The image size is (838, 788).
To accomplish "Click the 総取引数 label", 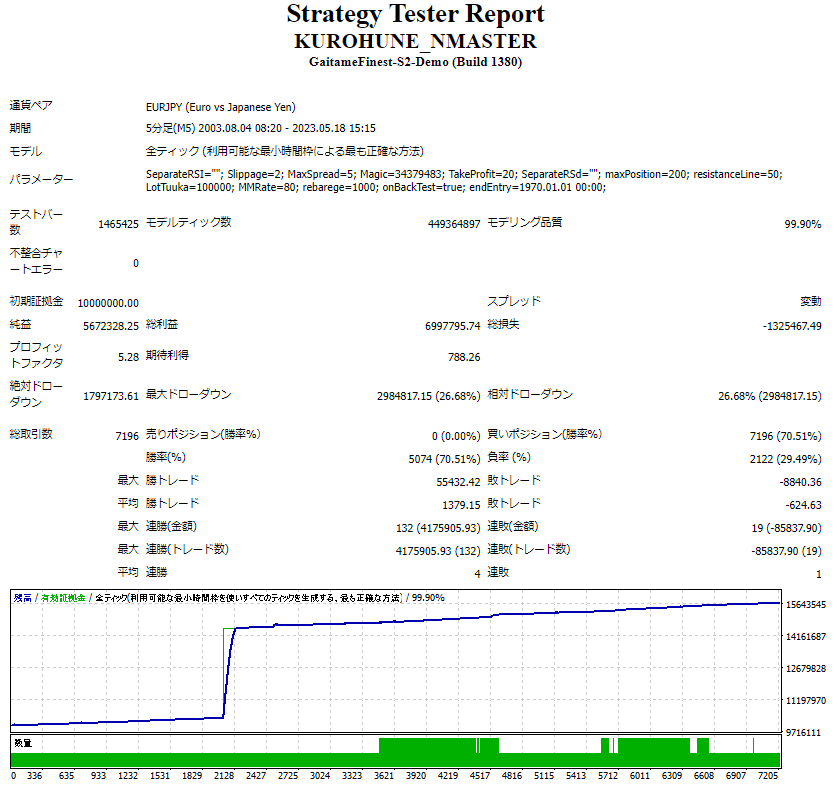I will pos(31,434).
